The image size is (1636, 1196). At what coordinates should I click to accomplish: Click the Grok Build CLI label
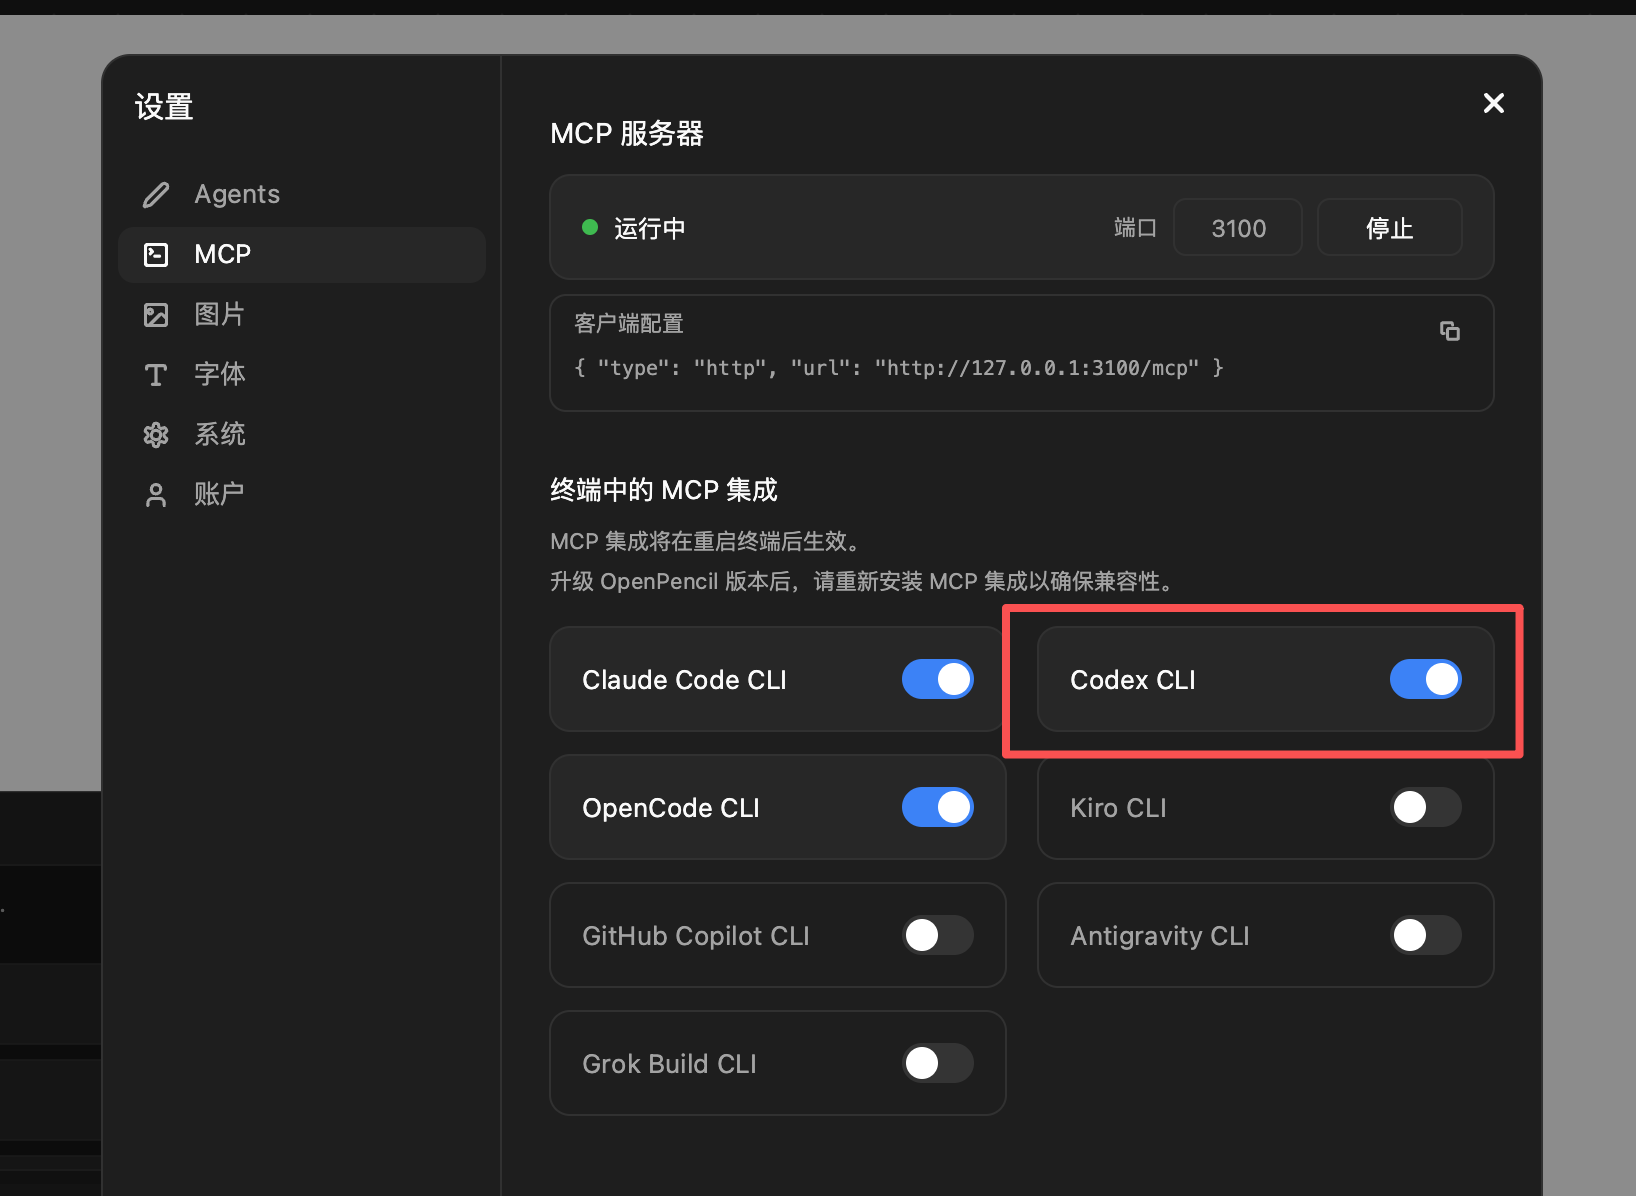click(669, 1064)
